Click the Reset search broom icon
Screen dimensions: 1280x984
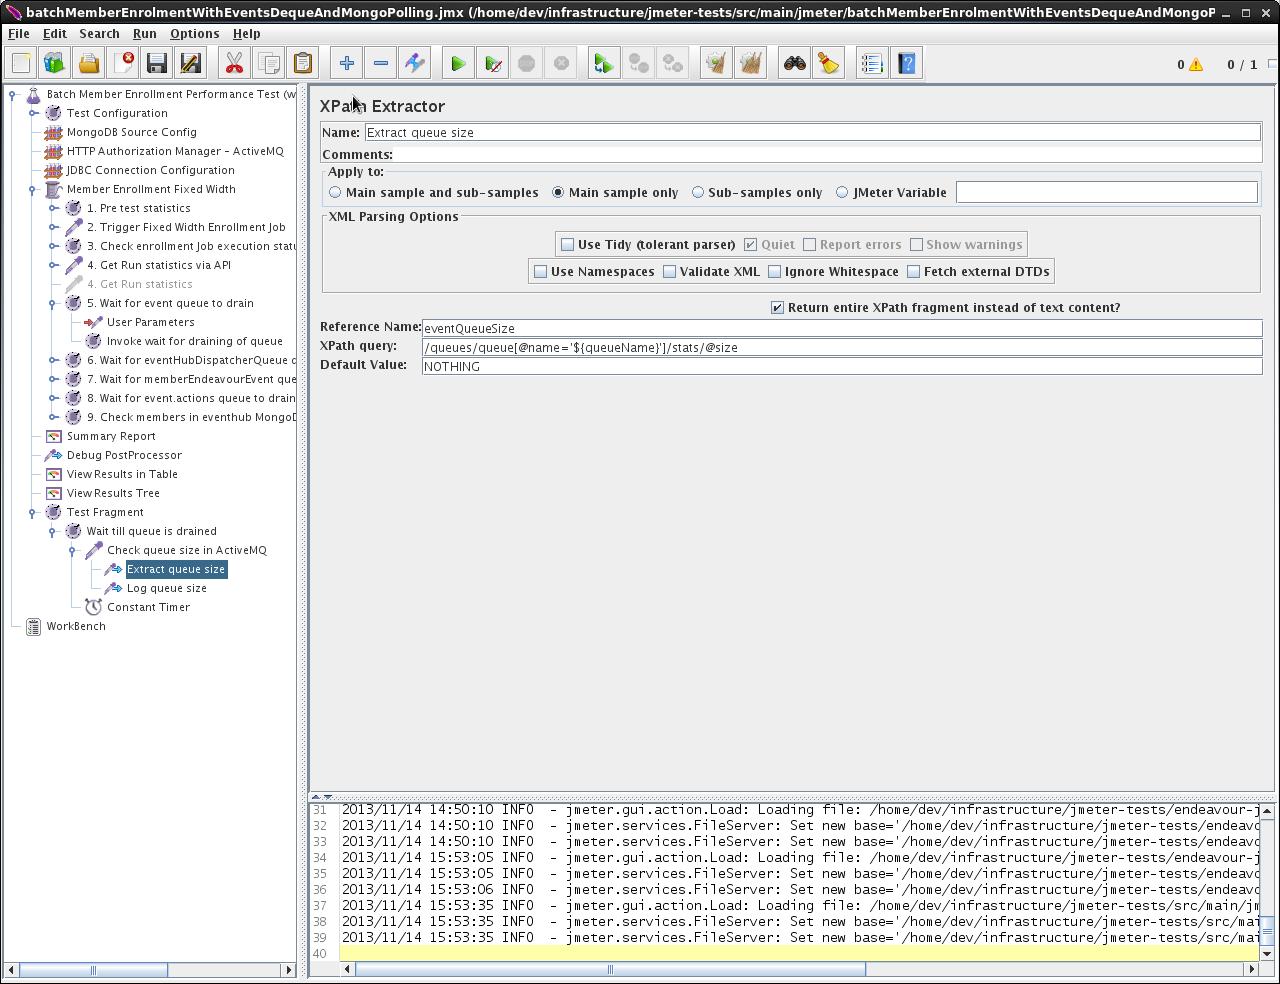pos(829,64)
